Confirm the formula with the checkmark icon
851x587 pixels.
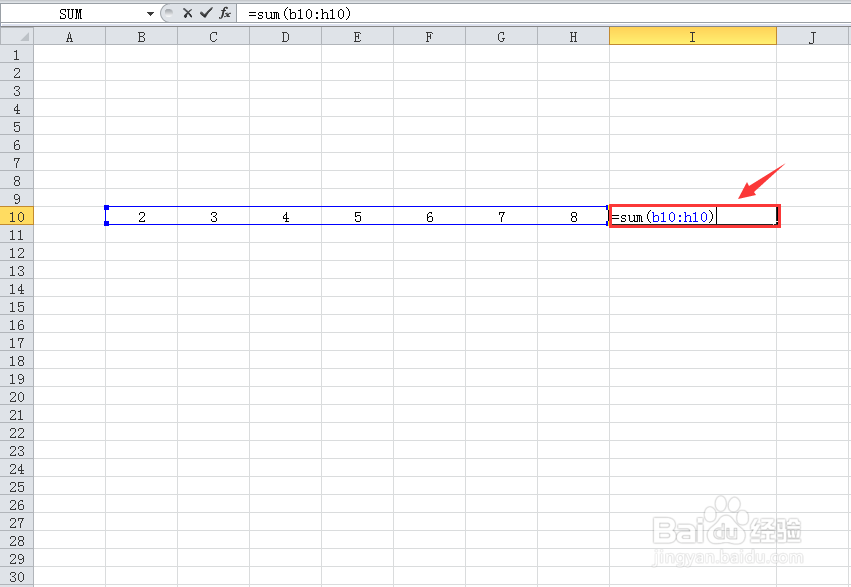[206, 14]
